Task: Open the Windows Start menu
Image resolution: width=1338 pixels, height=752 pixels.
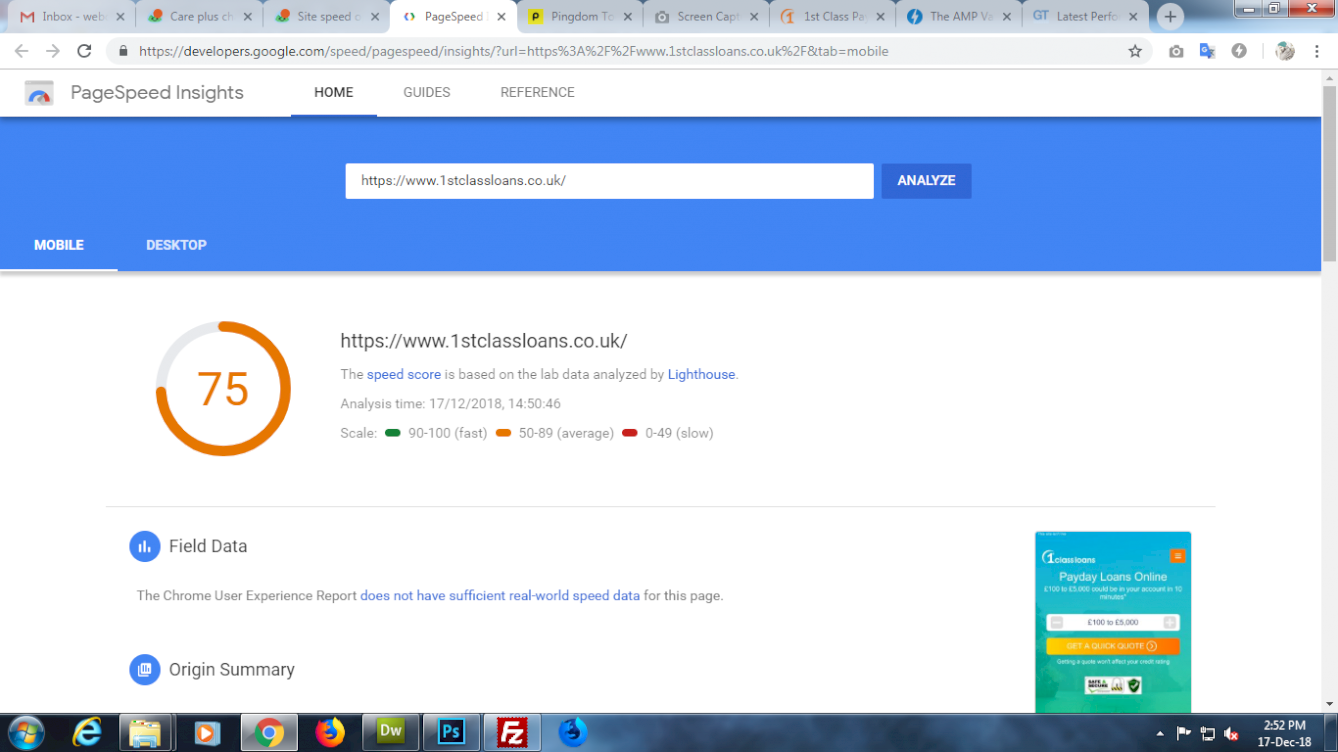Action: (x=26, y=732)
